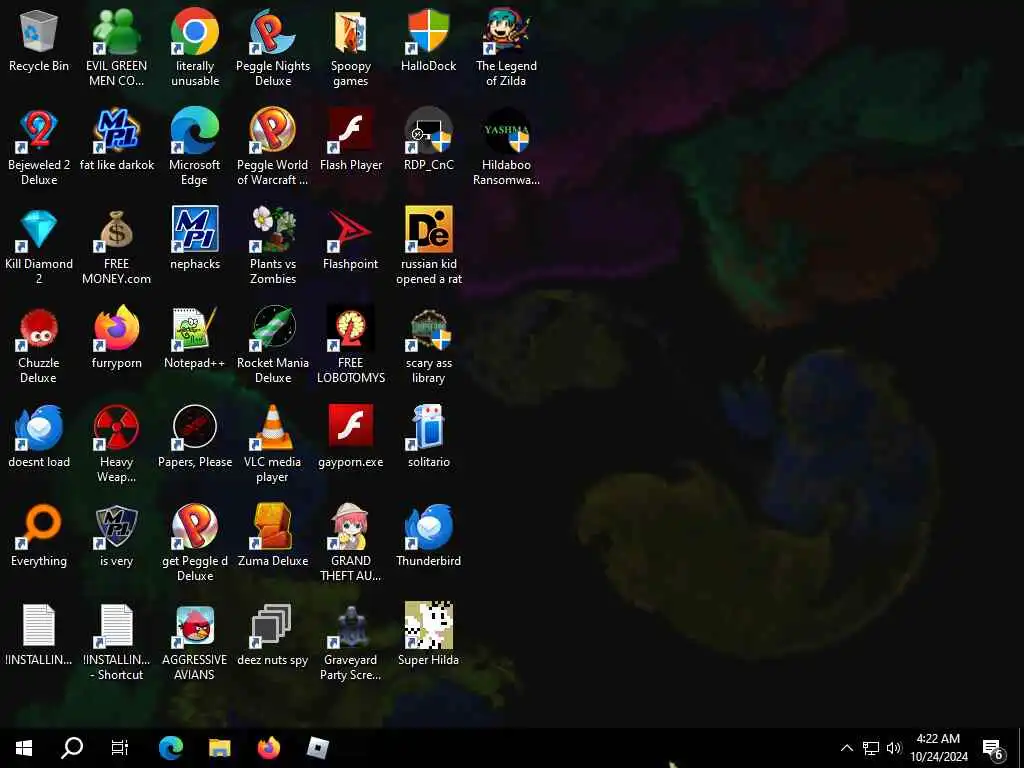This screenshot has height=768, width=1024.
Task: Open the Action Center notifications icon
Action: (993, 748)
